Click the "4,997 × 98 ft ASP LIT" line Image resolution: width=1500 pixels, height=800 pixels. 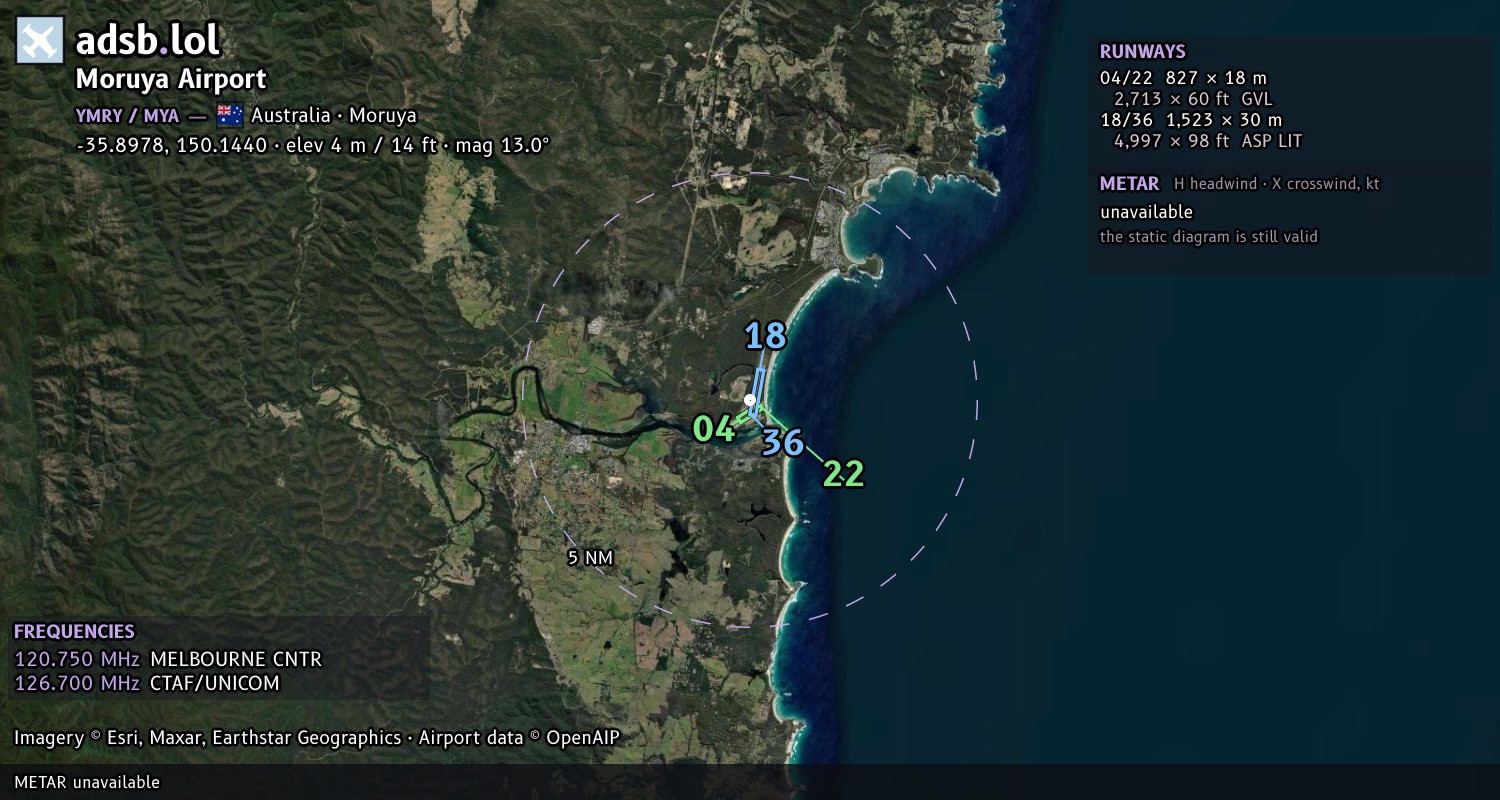click(x=1208, y=141)
